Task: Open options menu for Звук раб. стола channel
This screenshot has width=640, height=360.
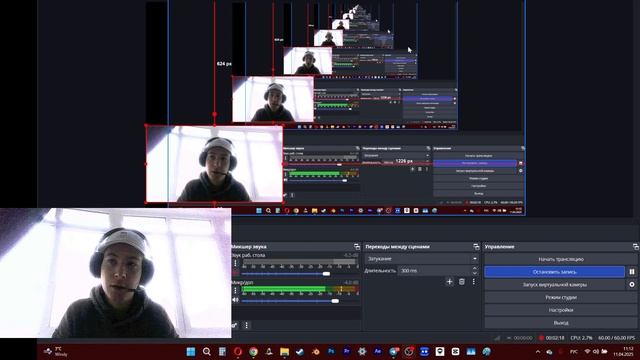Action: pos(236,263)
